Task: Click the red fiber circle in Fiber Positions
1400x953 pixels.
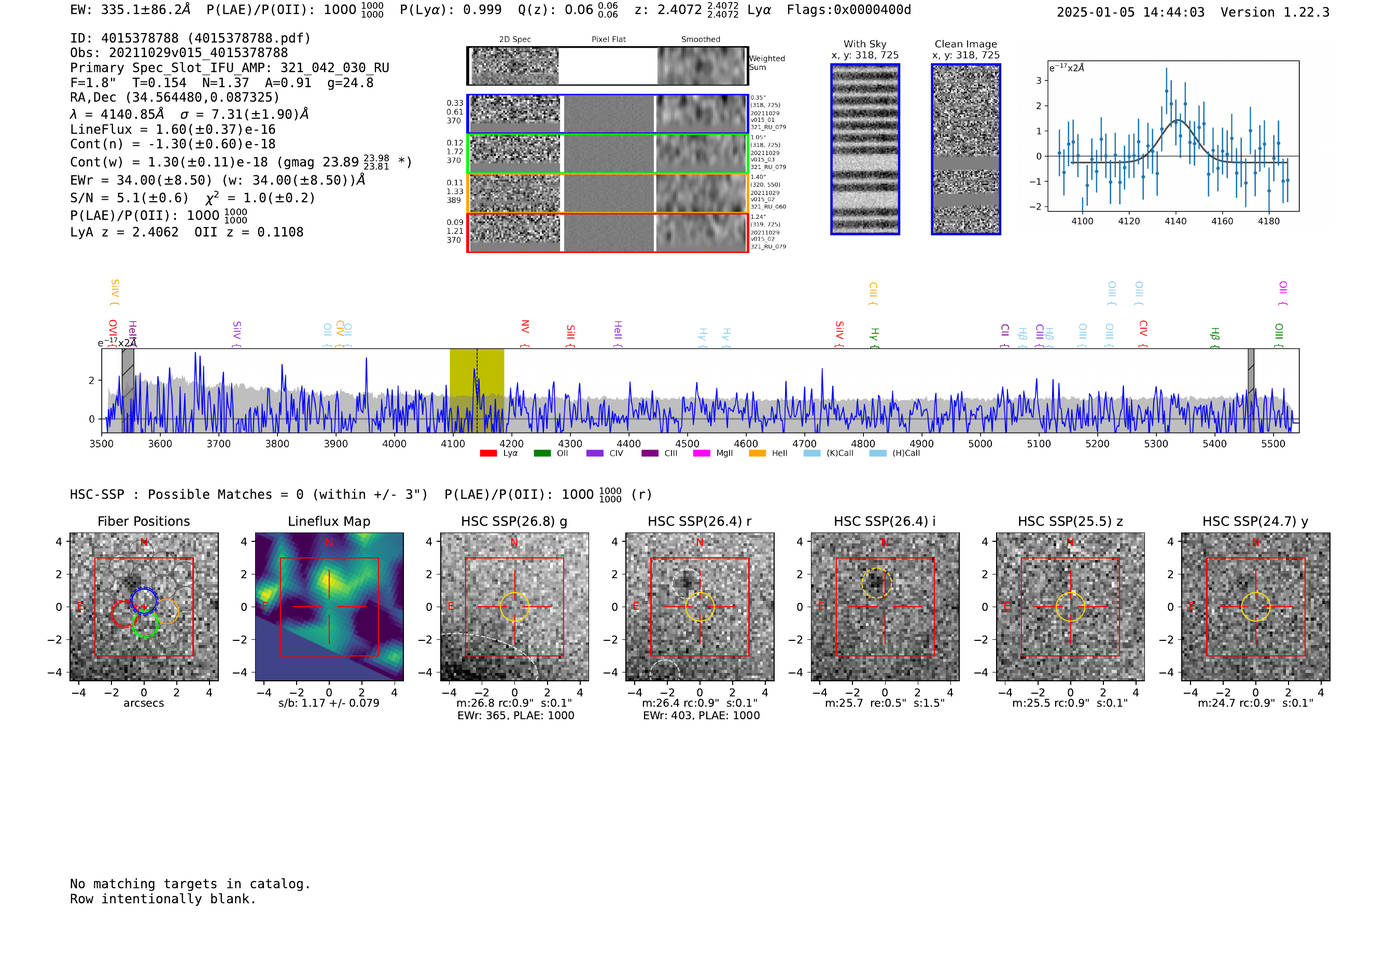Action: coord(124,613)
